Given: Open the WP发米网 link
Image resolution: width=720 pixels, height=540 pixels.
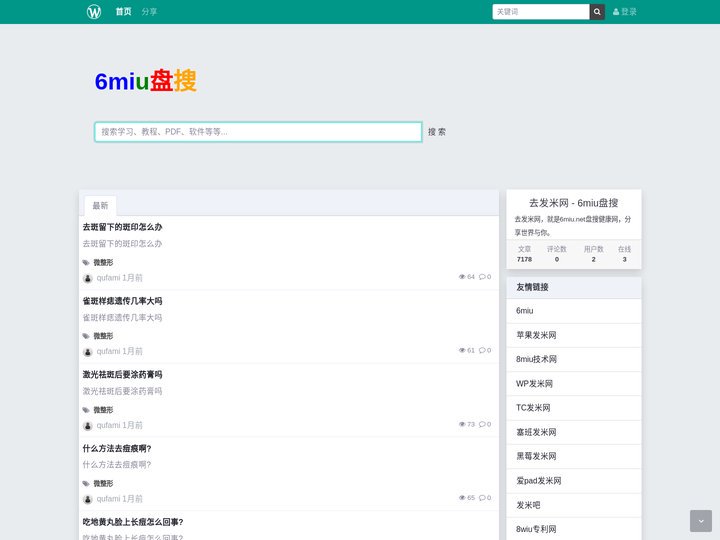Looking at the screenshot, I should click(x=574, y=383).
